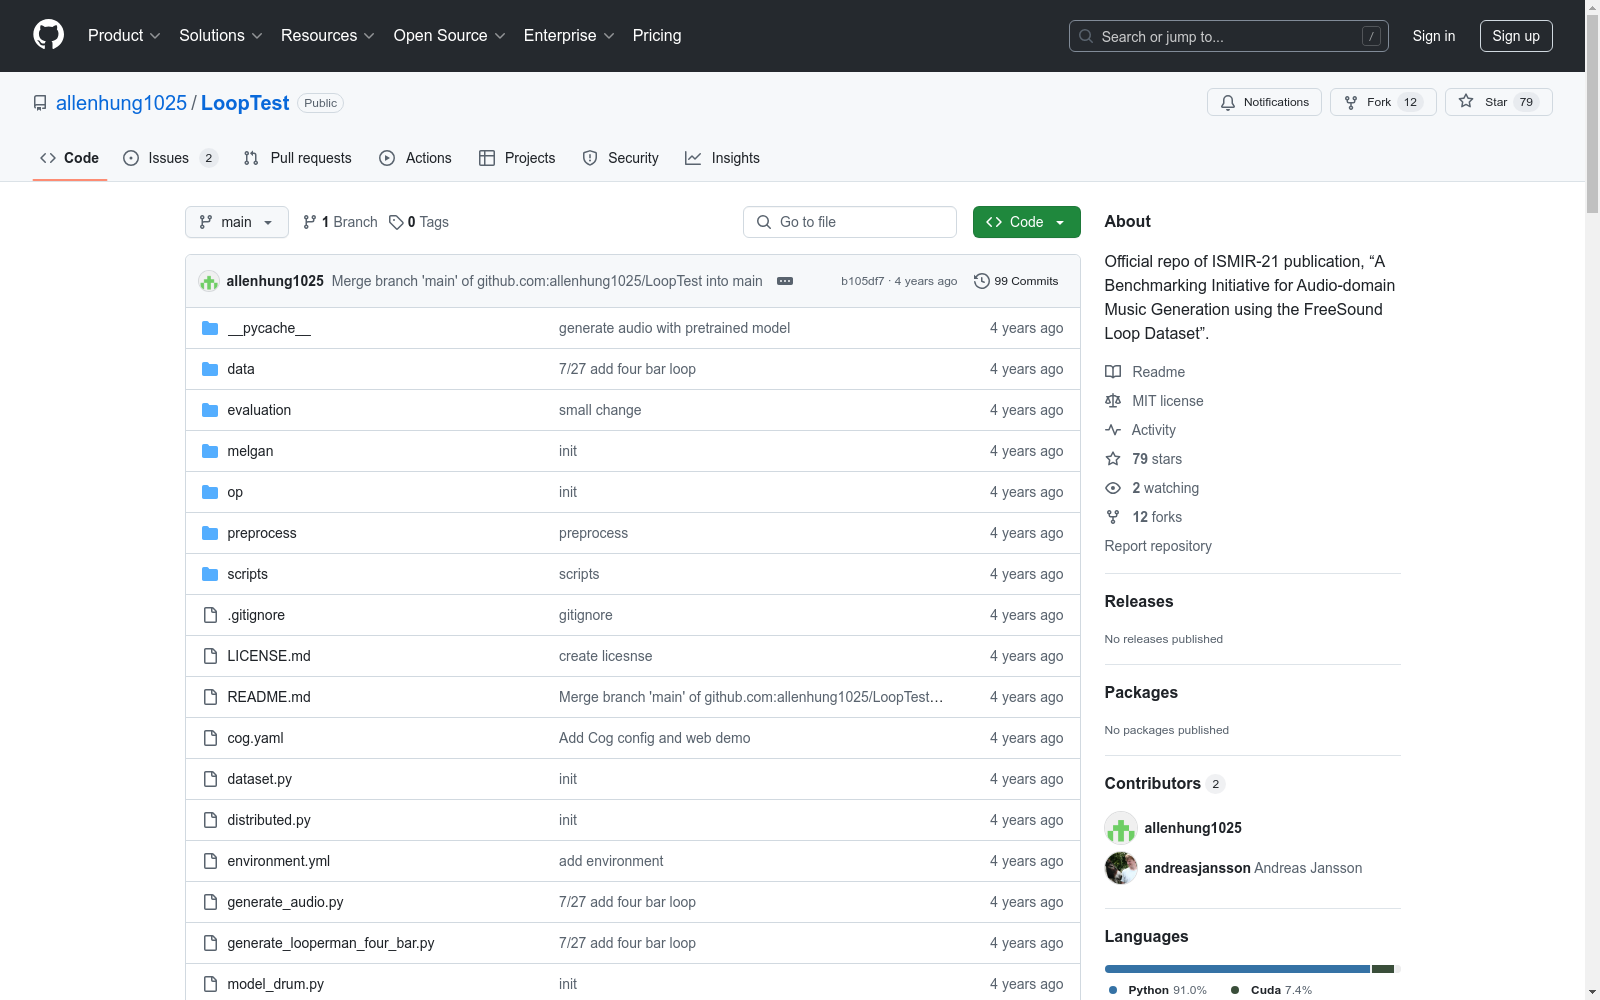Expand the Resources menu
The image size is (1600, 1000).
pyautogui.click(x=328, y=35)
